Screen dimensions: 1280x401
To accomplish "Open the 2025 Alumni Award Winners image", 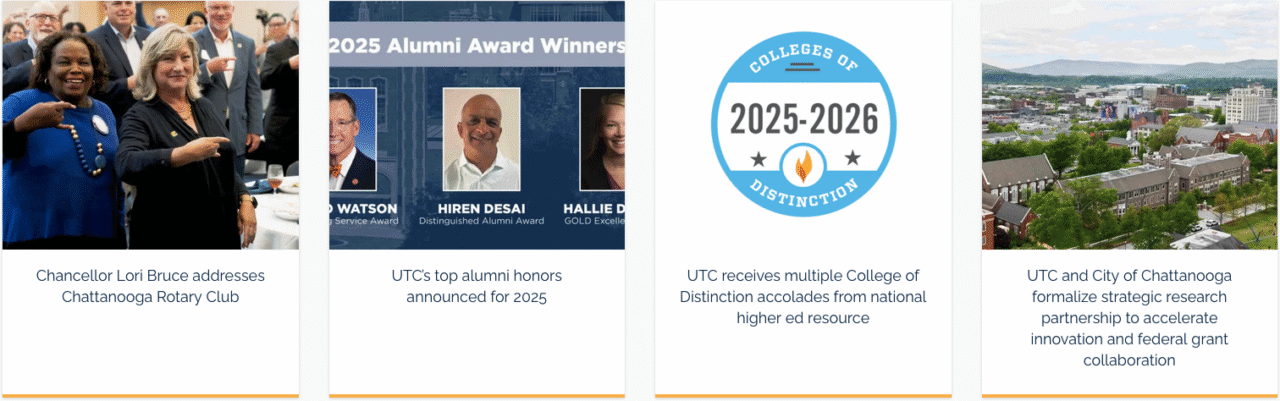I will pos(477,125).
